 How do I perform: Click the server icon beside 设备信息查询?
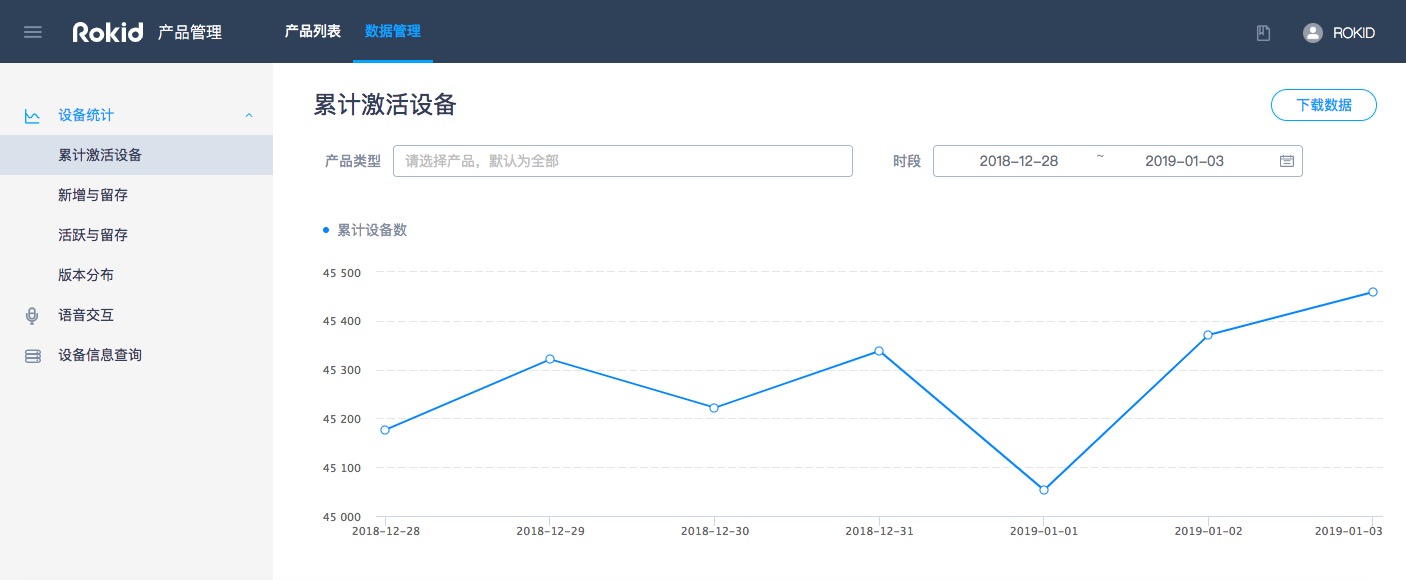(x=33, y=356)
